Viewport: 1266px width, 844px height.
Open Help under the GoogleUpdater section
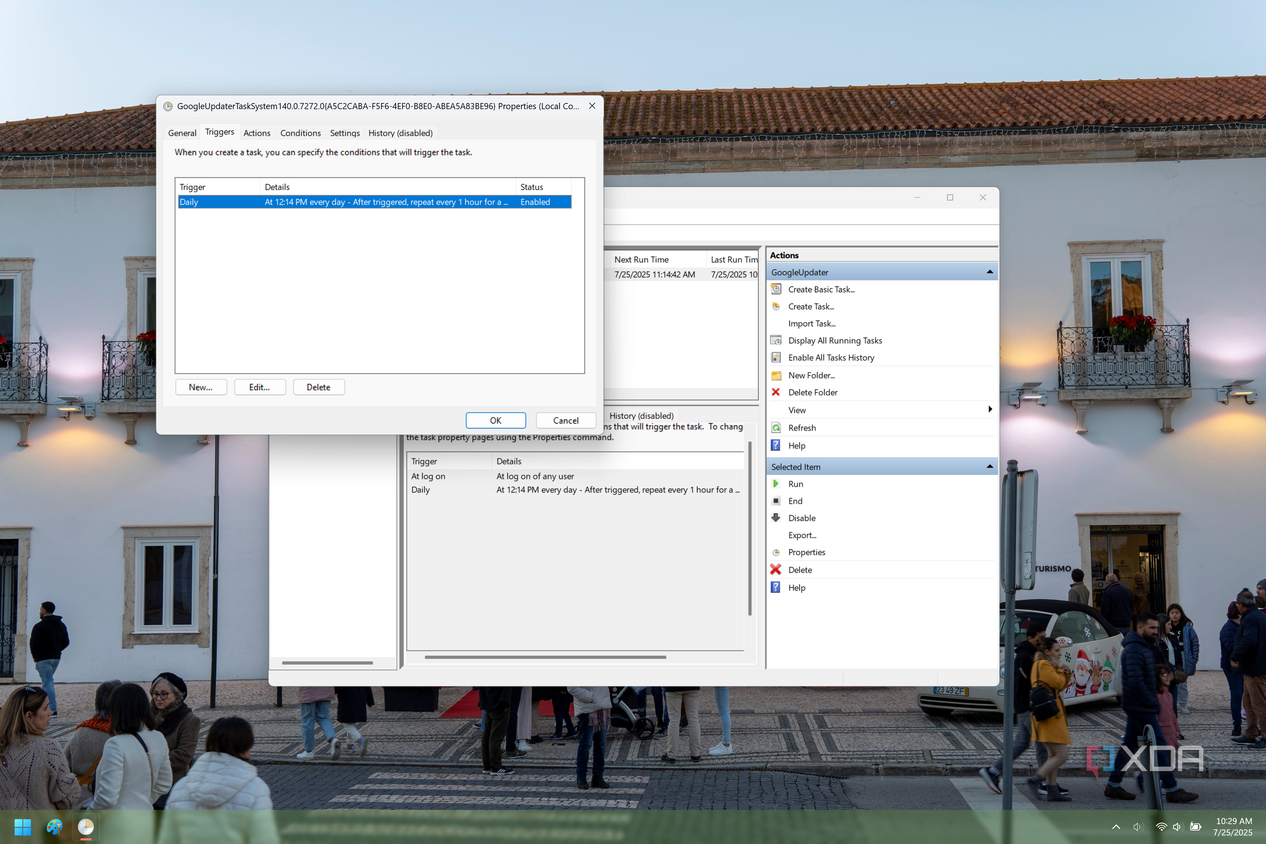pos(796,446)
